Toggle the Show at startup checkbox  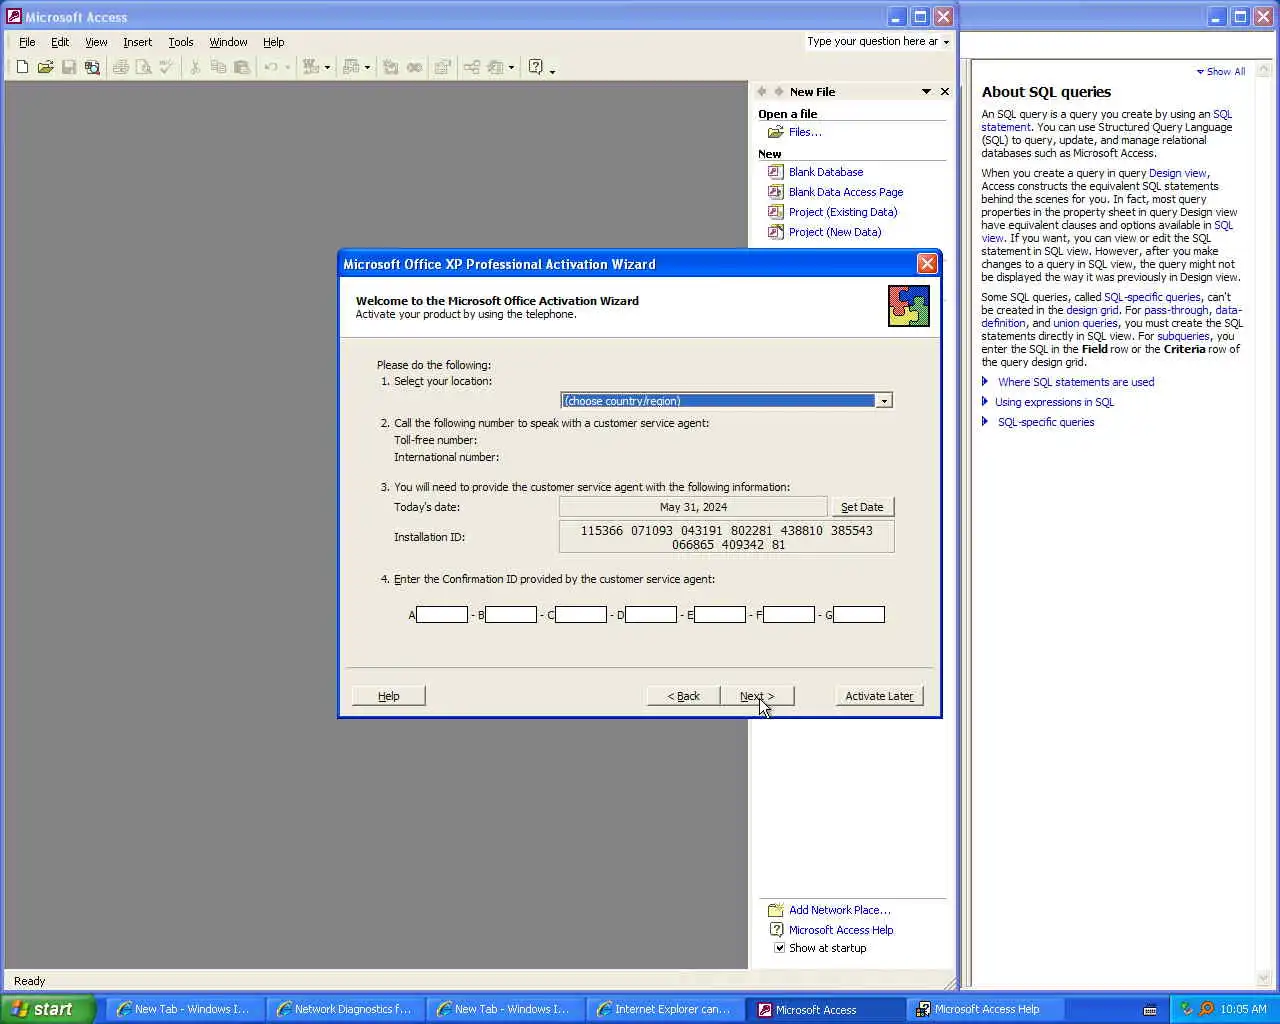click(780, 948)
